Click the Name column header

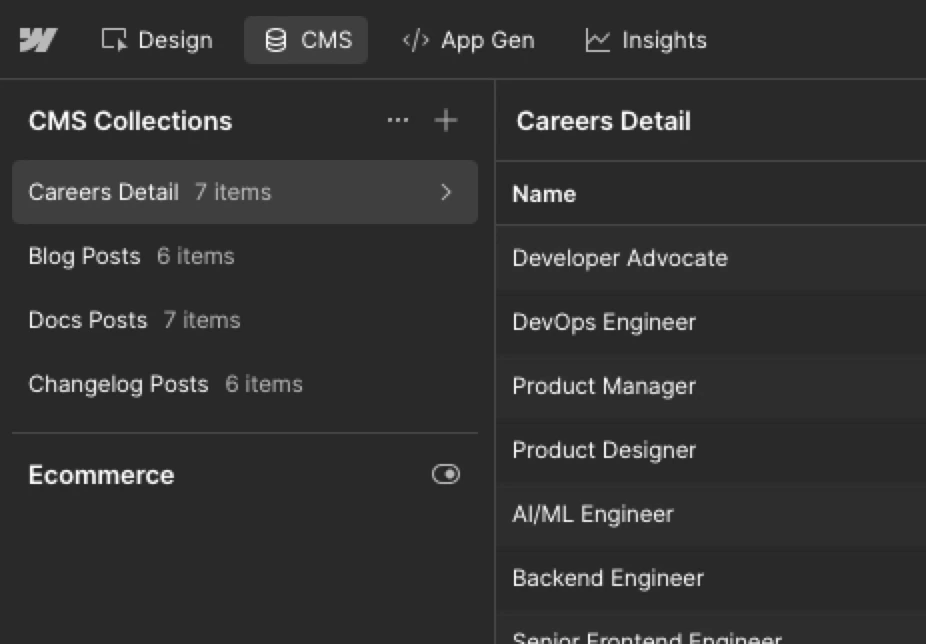tap(544, 194)
